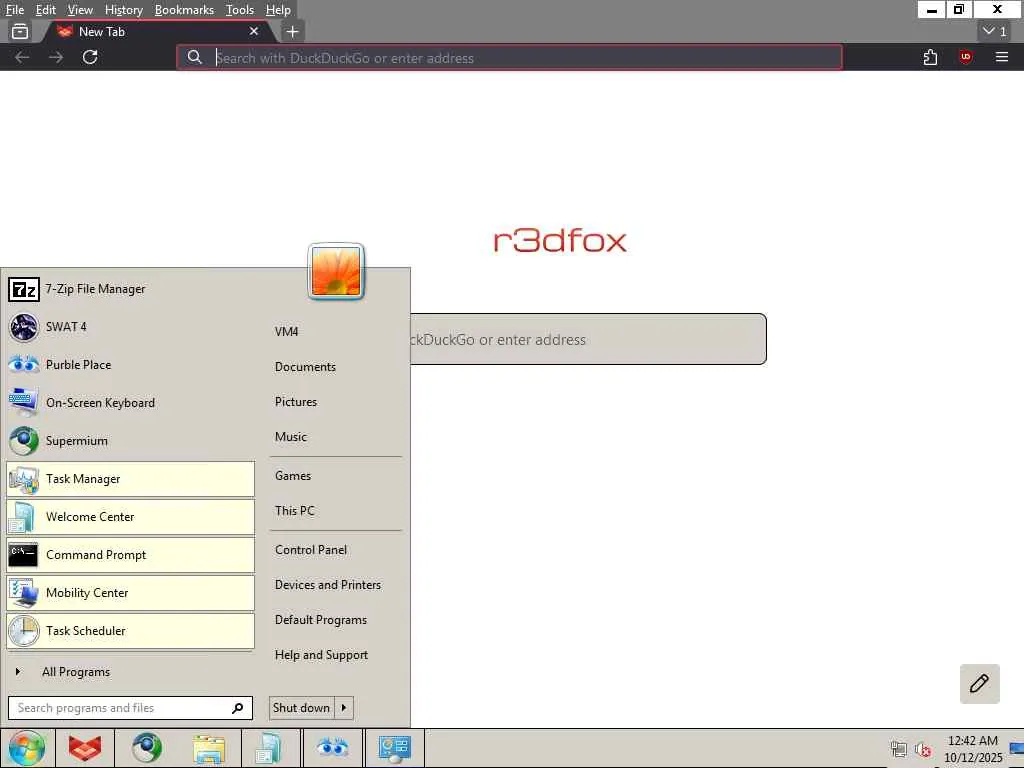Open Mobility Center from Start menu

[x=130, y=592]
